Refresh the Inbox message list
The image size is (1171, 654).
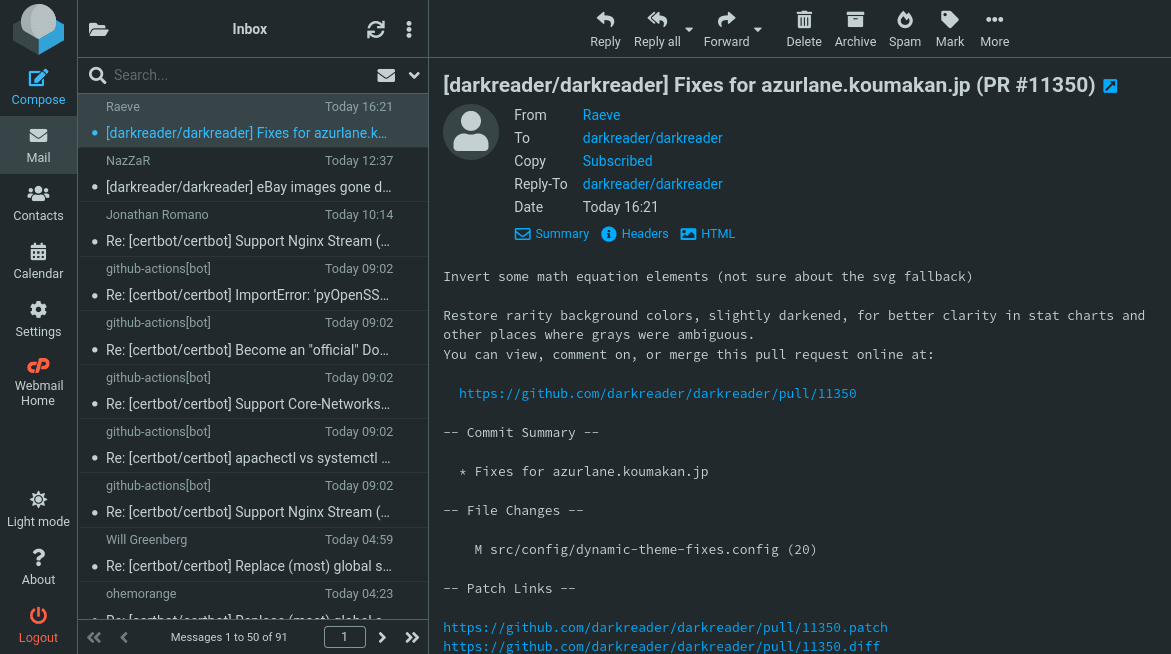click(375, 29)
